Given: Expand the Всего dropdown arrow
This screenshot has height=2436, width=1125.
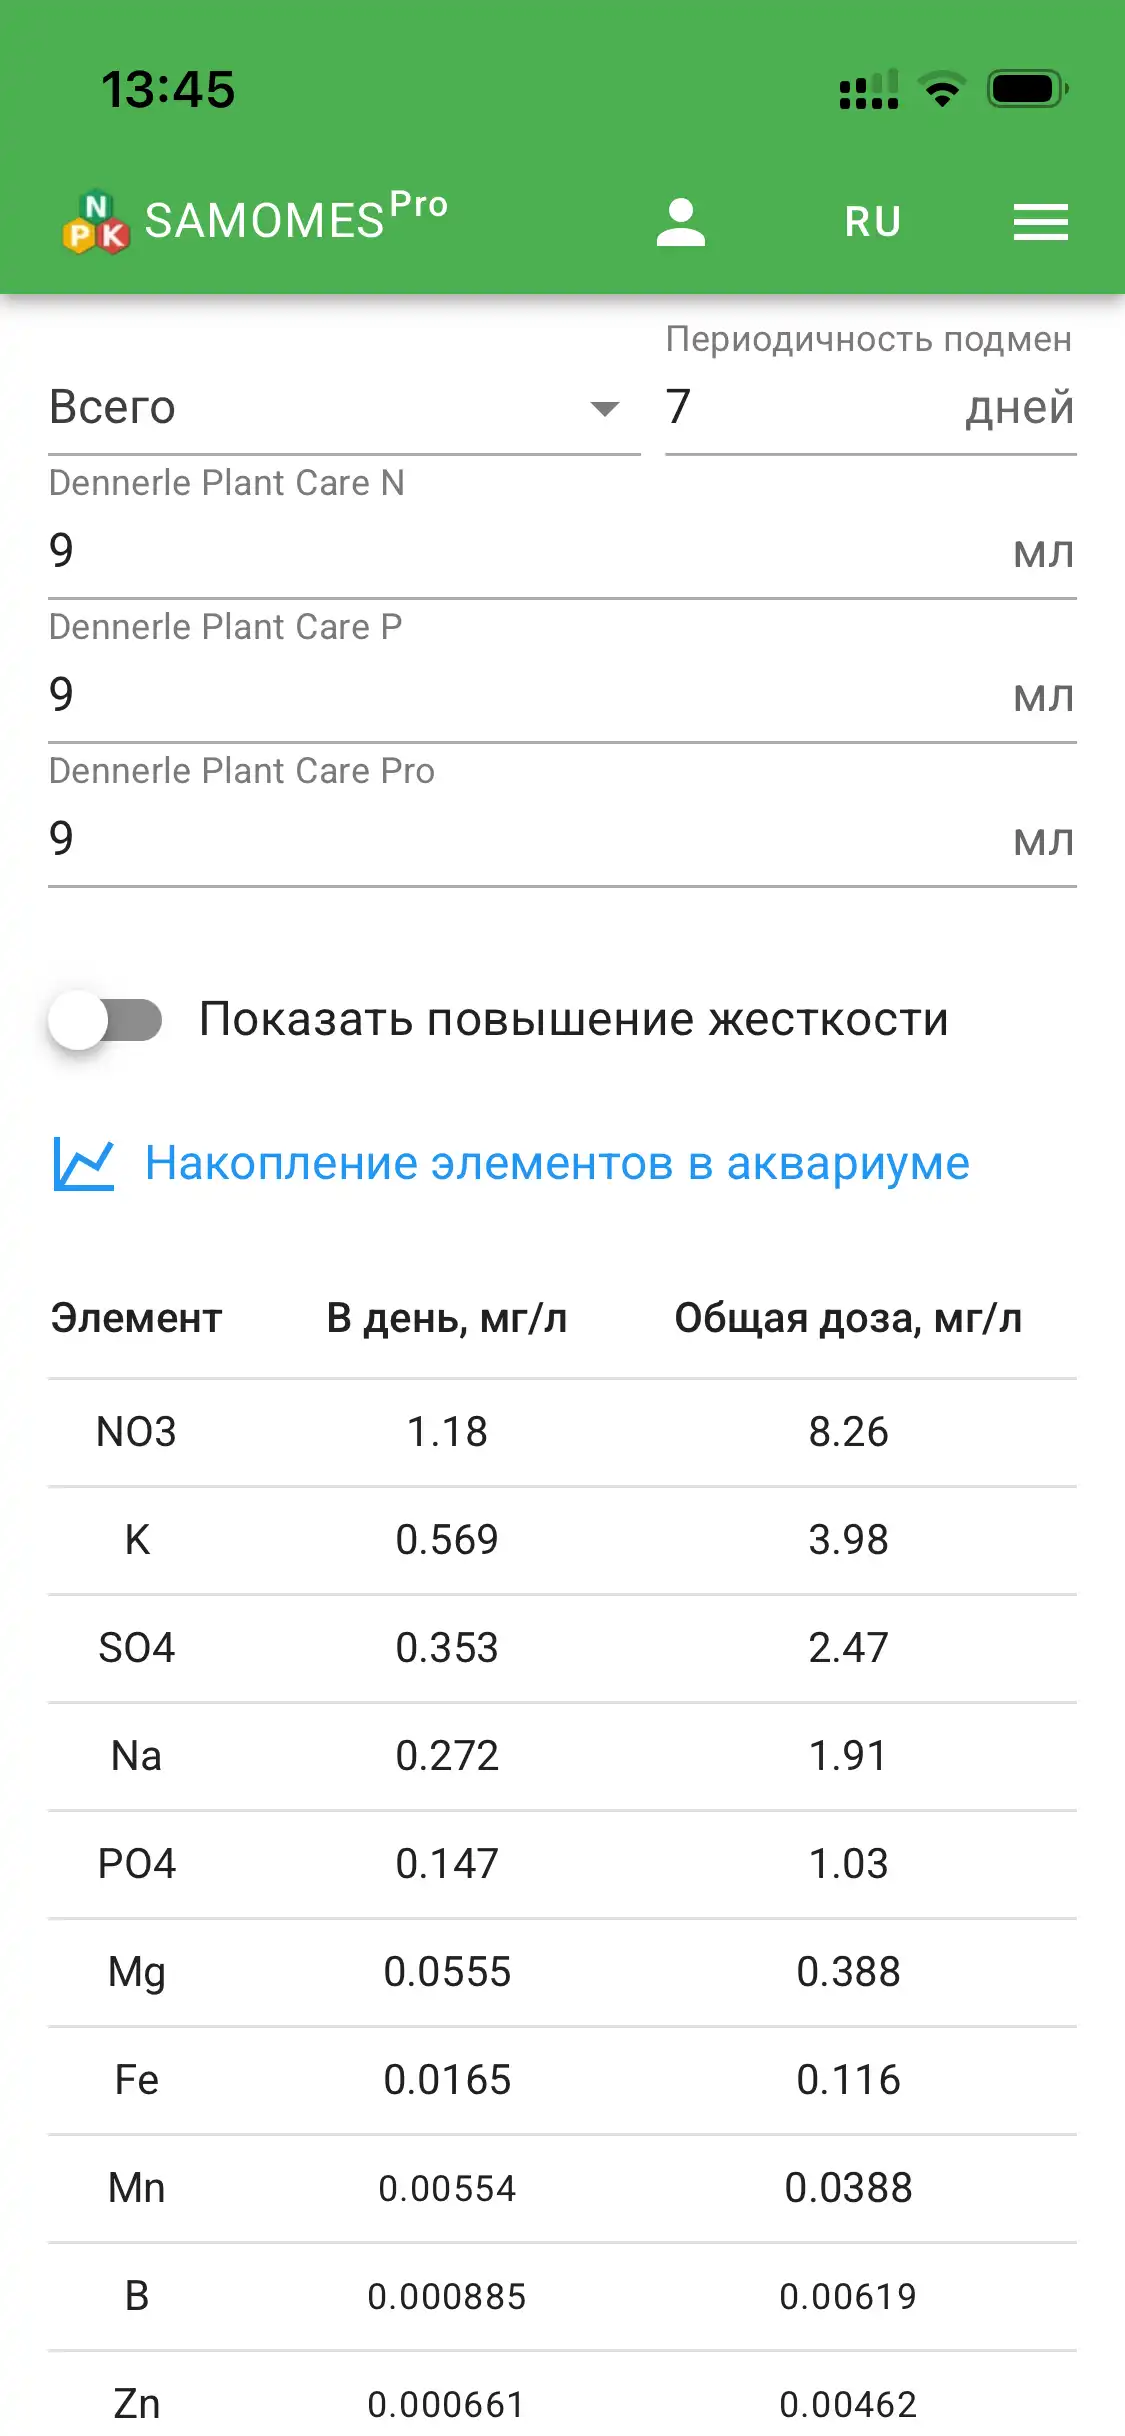Looking at the screenshot, I should (605, 408).
